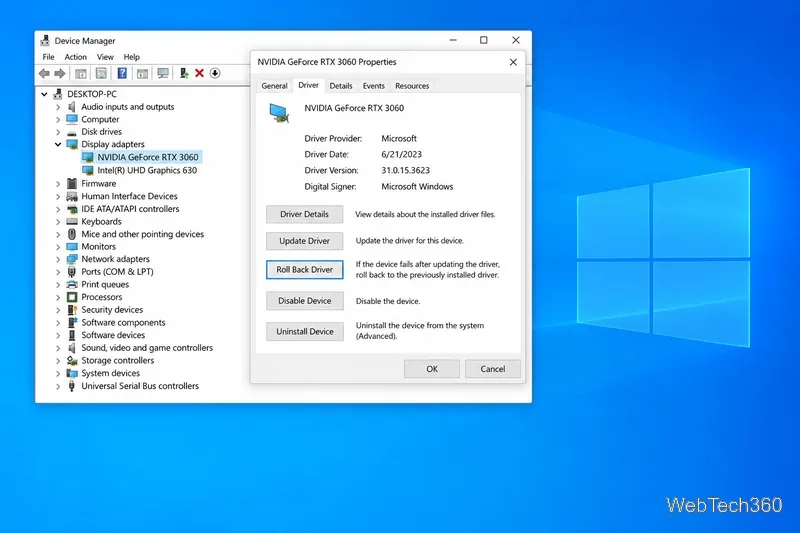Click the Back arrow in Device Manager toolbar
Image resolution: width=800 pixels, height=533 pixels.
(x=44, y=73)
